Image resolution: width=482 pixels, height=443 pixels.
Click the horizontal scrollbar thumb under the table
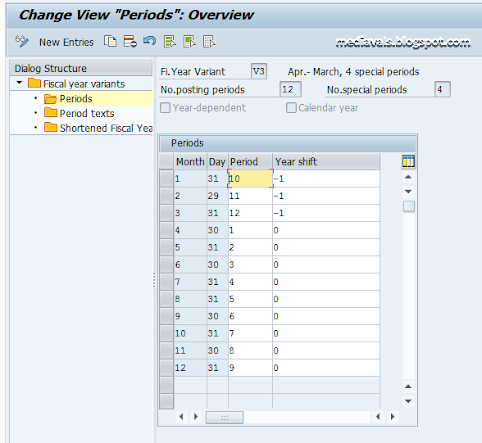pyautogui.click(x=225, y=417)
